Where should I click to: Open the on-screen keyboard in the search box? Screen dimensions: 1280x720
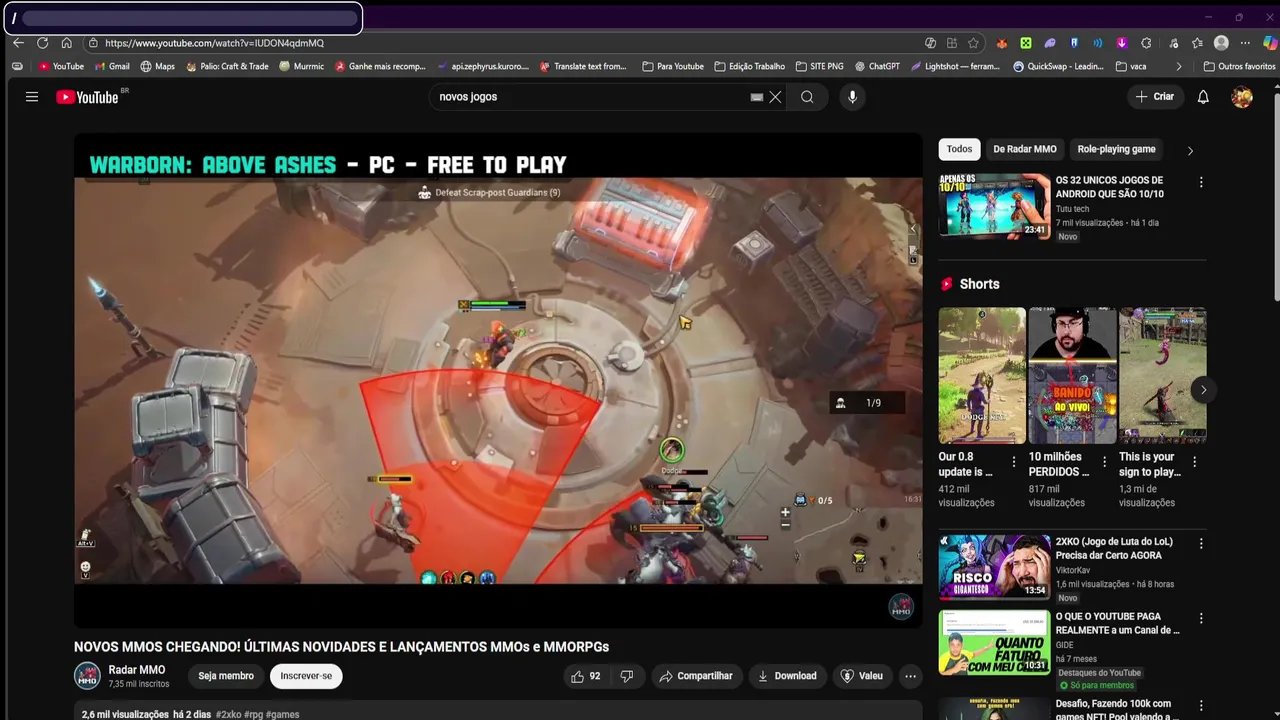(757, 97)
